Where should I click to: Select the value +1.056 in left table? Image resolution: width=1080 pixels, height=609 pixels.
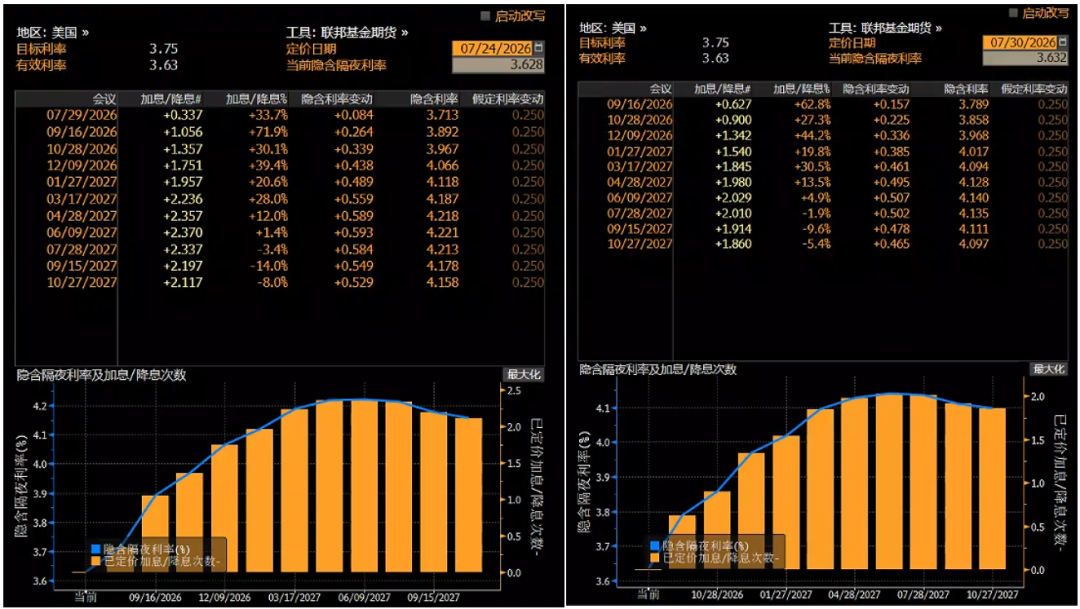(x=183, y=132)
